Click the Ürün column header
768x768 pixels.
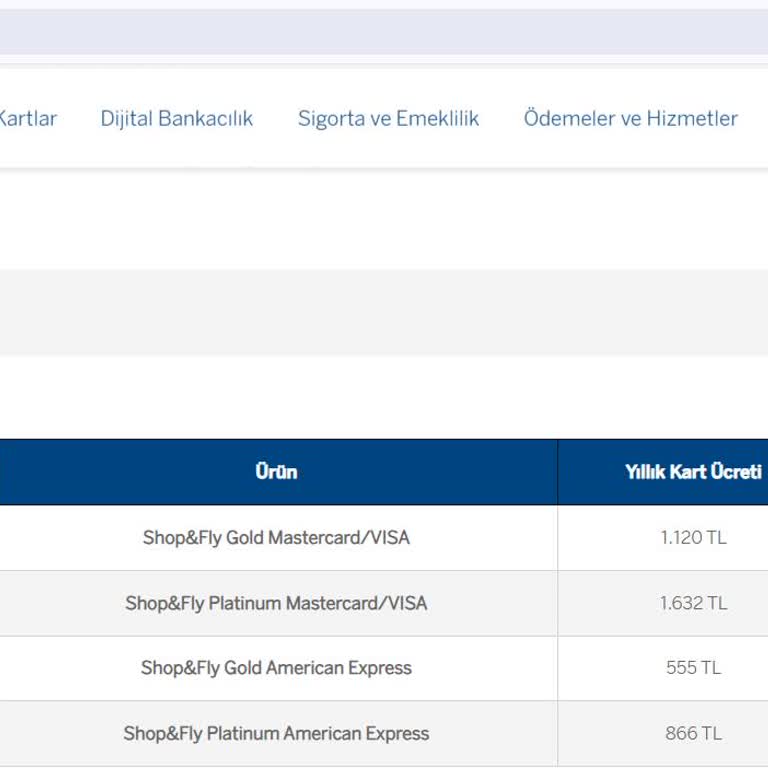pyautogui.click(x=276, y=472)
